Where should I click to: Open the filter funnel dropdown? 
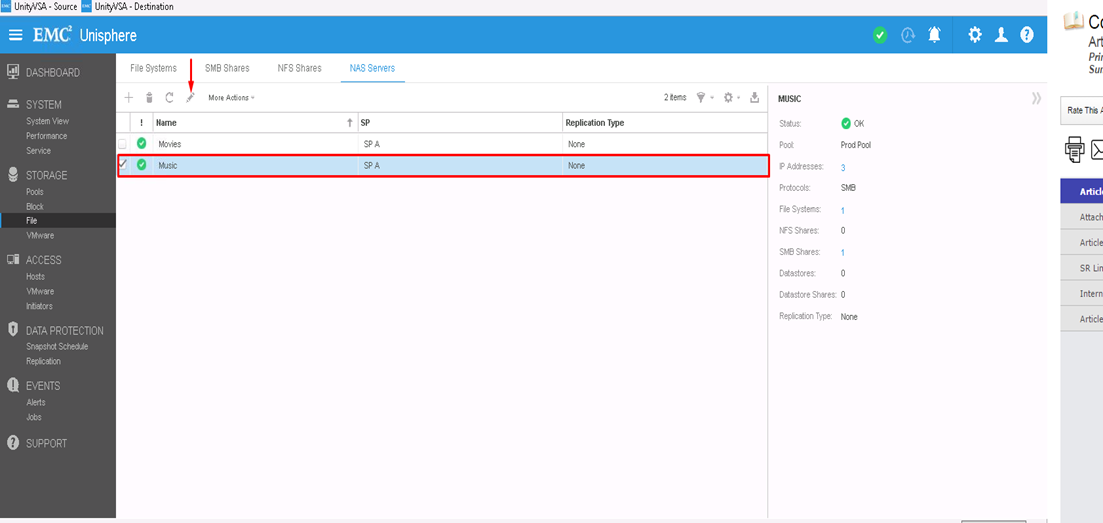coord(703,98)
